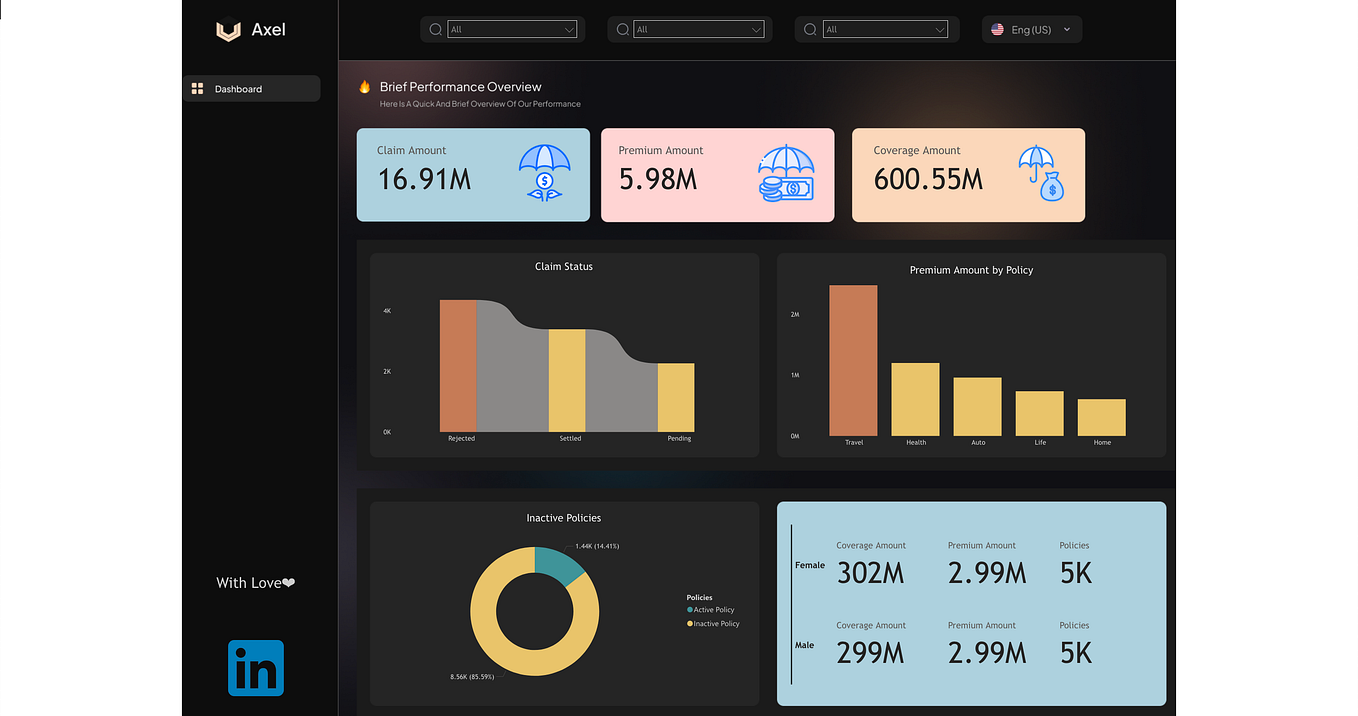Click the Premium Amount by Policy chart title

point(970,270)
